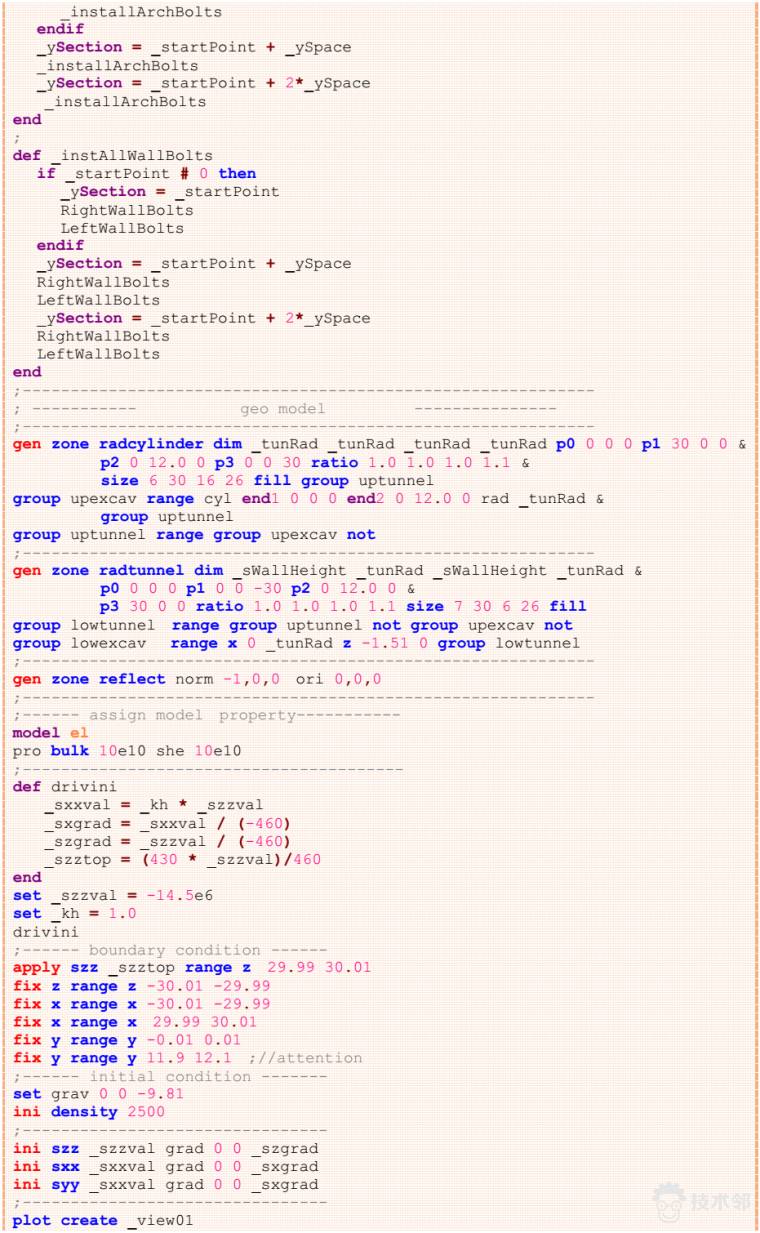Click the "_szgrad = _szzval / (-460)" line
The height and width of the screenshot is (1233, 760).
point(167,841)
